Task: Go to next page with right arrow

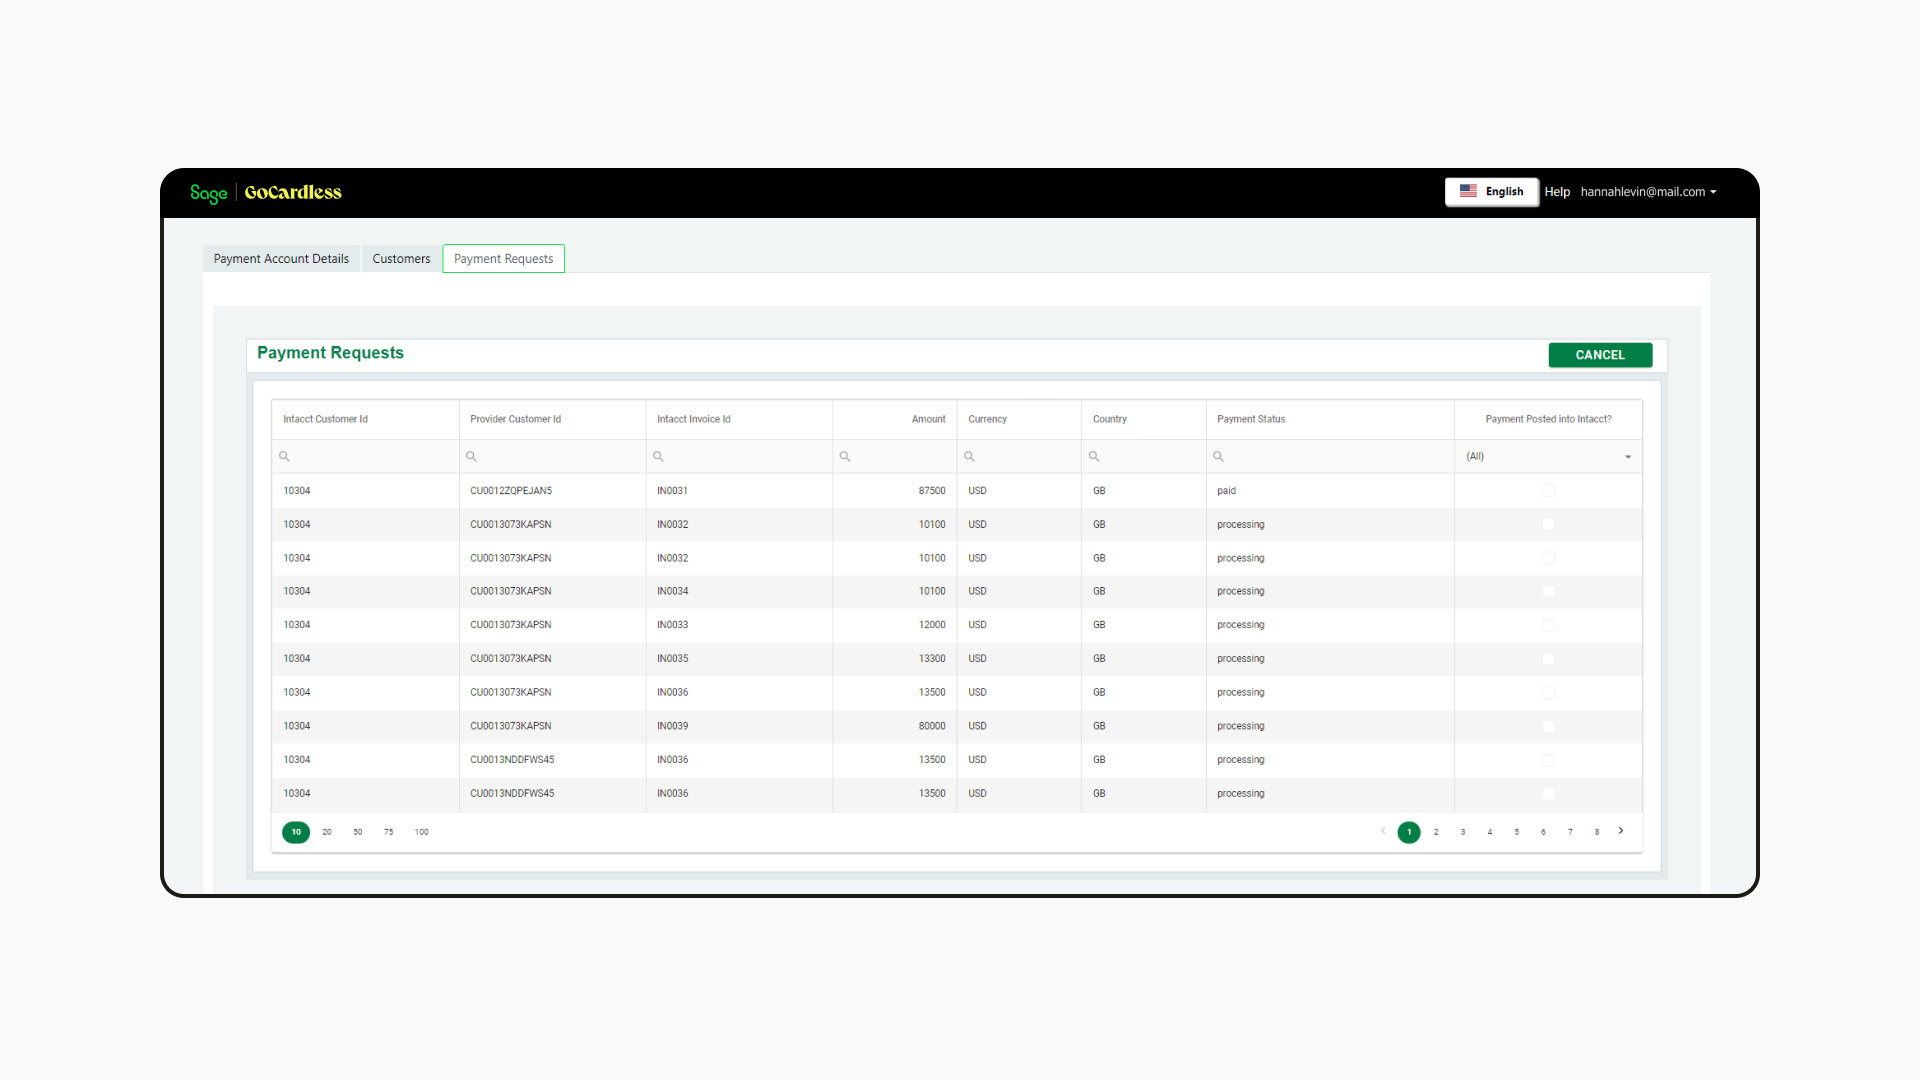Action: tap(1621, 831)
